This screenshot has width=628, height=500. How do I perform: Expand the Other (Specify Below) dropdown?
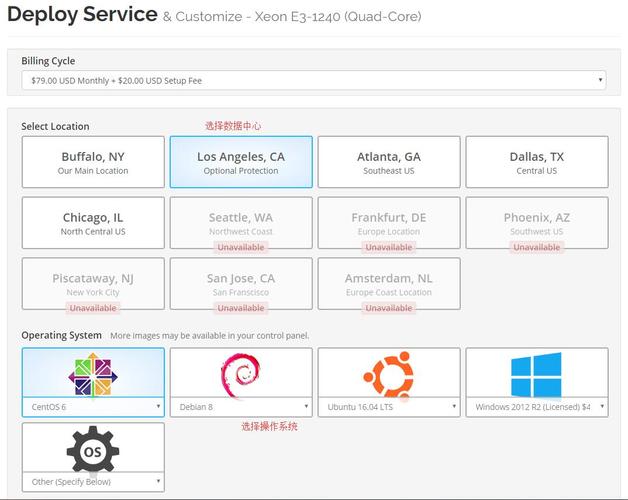pyautogui.click(x=93, y=482)
